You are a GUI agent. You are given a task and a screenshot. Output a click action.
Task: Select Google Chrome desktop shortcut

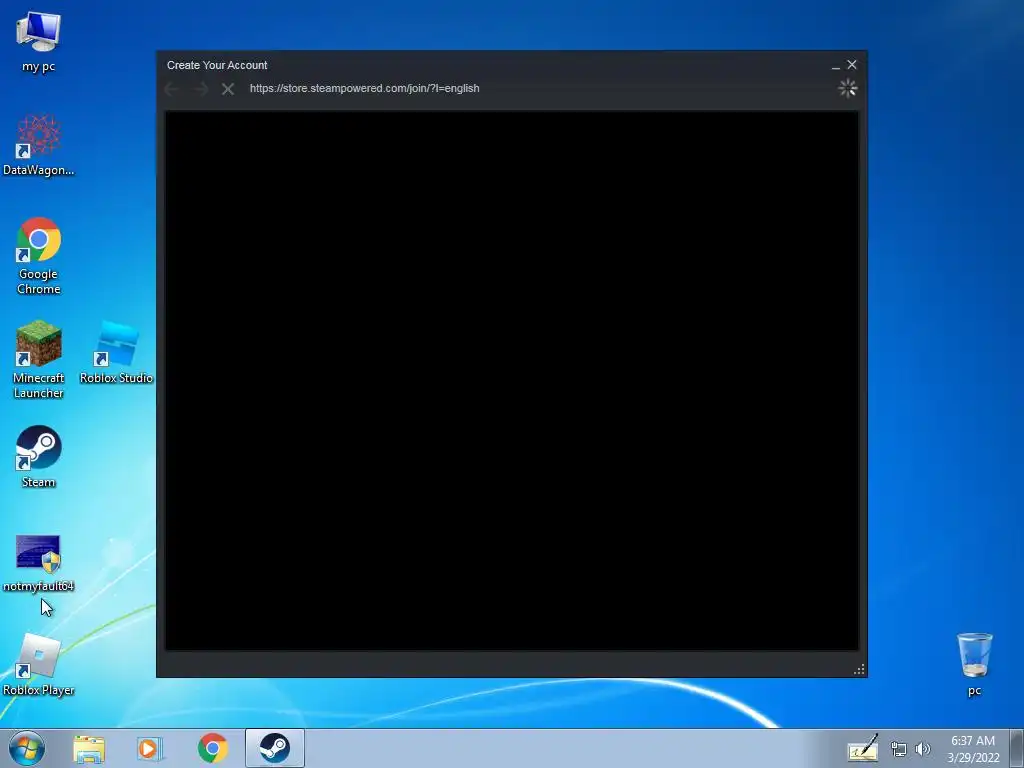click(x=38, y=255)
